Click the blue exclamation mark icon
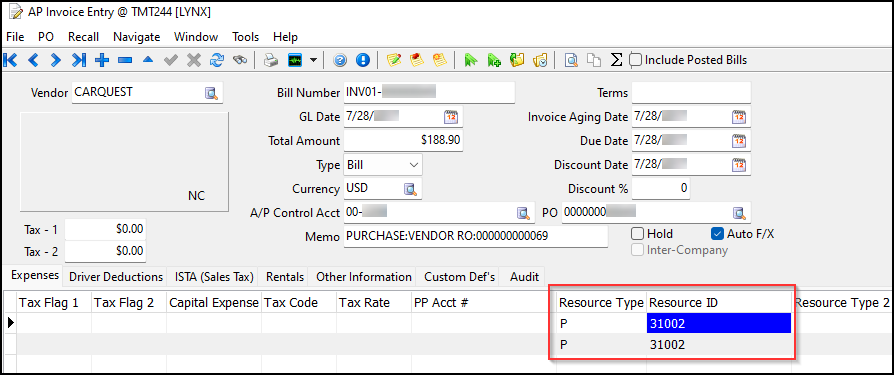The height and width of the screenshot is (375, 894). click(x=363, y=60)
